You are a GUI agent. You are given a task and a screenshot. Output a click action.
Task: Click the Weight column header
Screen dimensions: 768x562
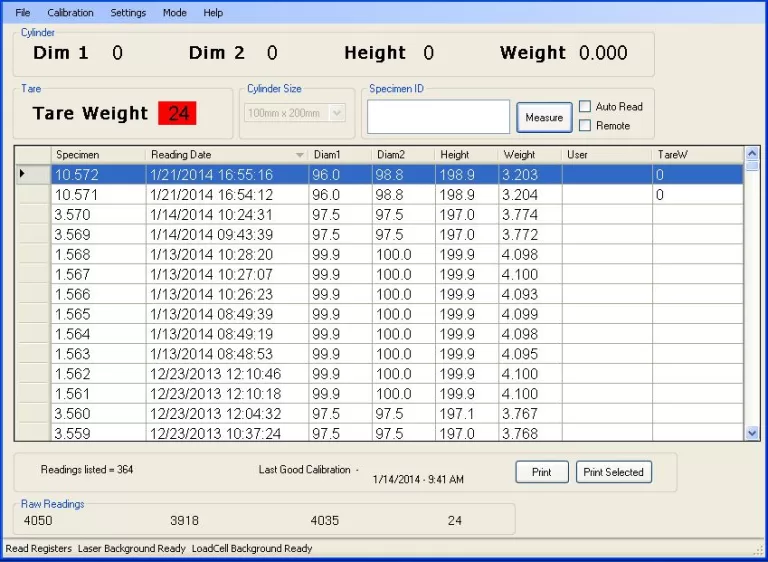point(528,155)
